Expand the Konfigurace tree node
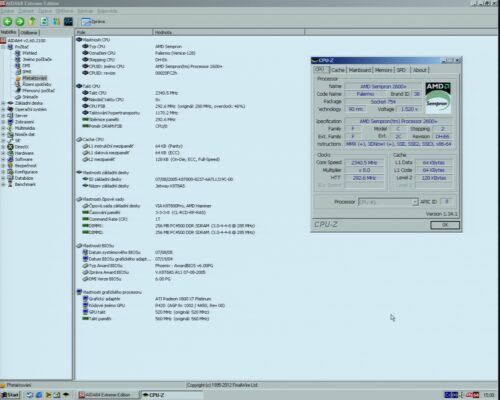 coord(3,172)
